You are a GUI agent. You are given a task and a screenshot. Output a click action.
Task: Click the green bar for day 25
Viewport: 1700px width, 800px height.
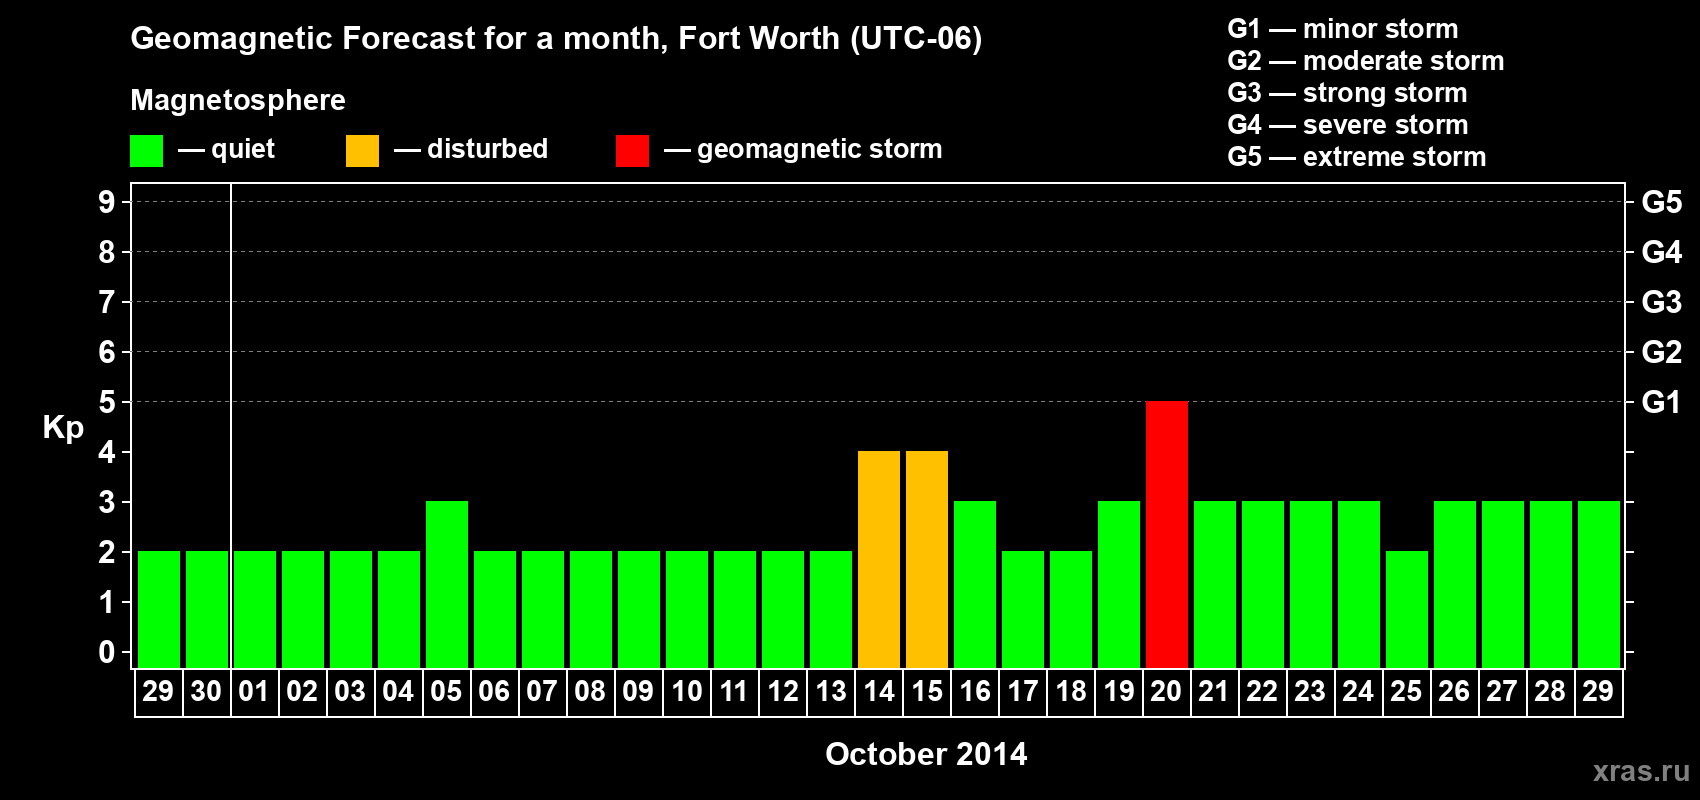pyautogui.click(x=1407, y=609)
